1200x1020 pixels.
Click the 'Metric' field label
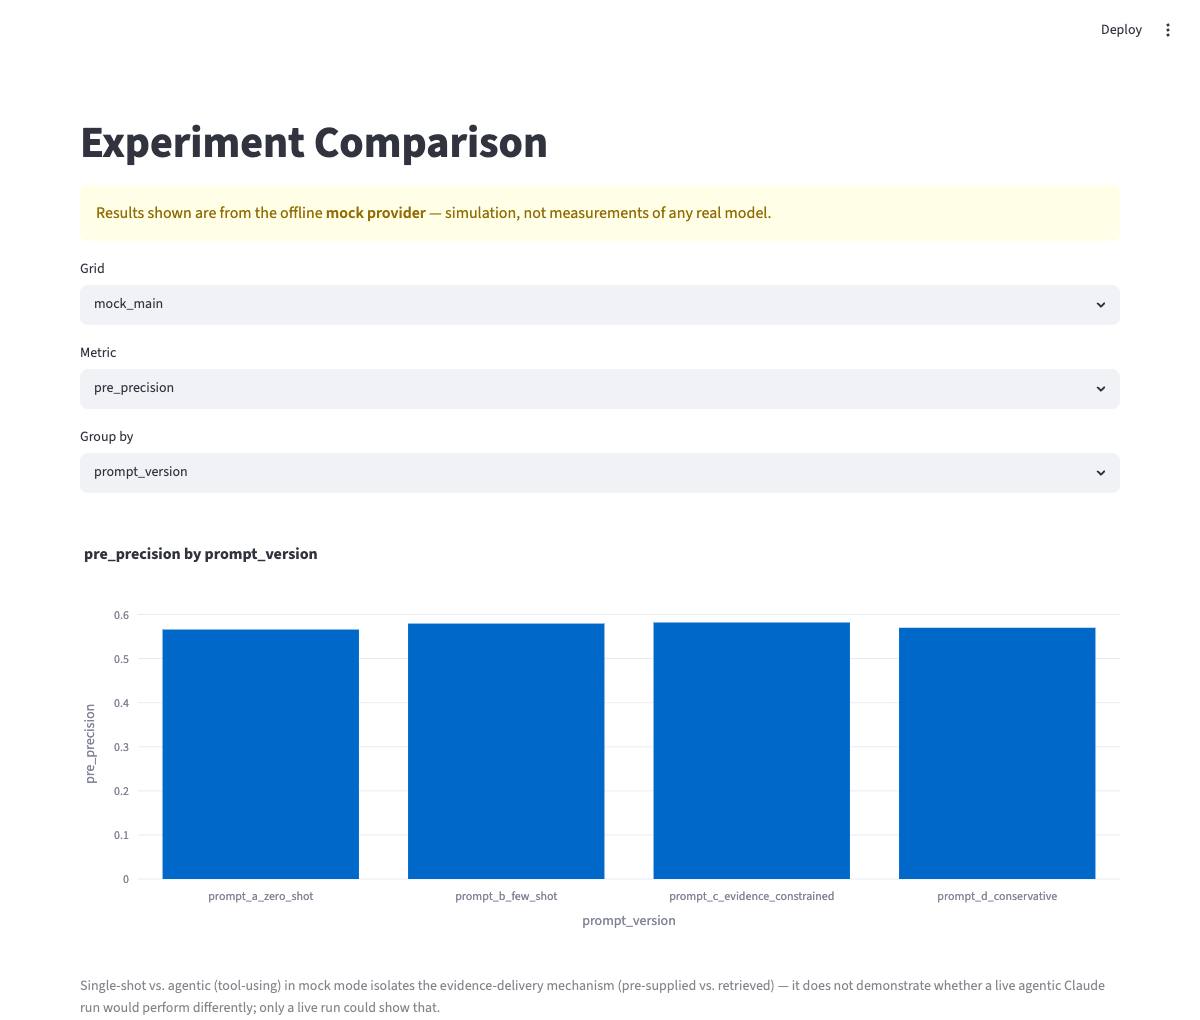(x=98, y=352)
